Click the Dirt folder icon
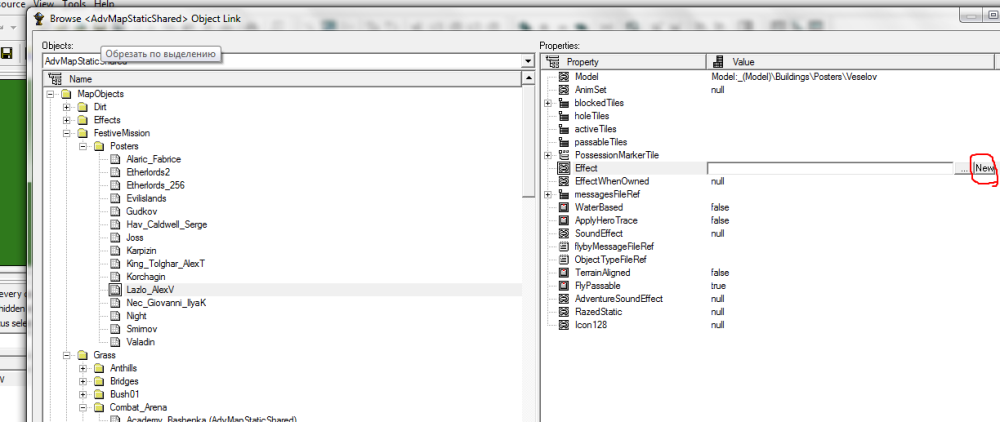 click(82, 107)
